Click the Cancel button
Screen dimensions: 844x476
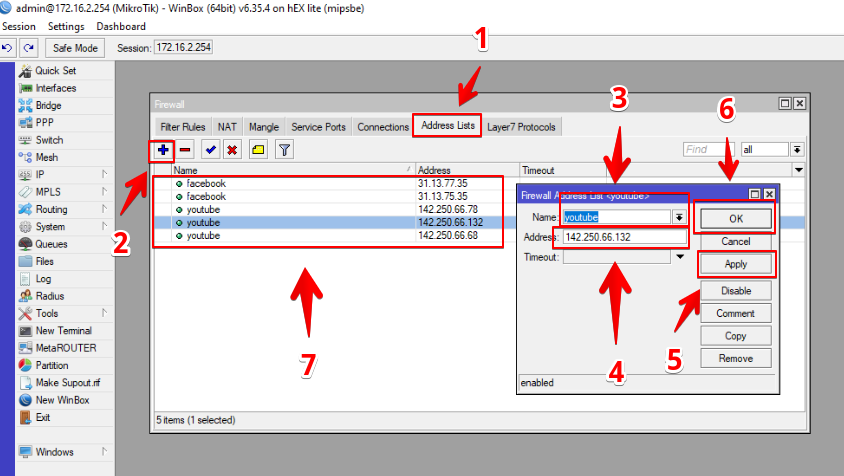click(x=736, y=241)
